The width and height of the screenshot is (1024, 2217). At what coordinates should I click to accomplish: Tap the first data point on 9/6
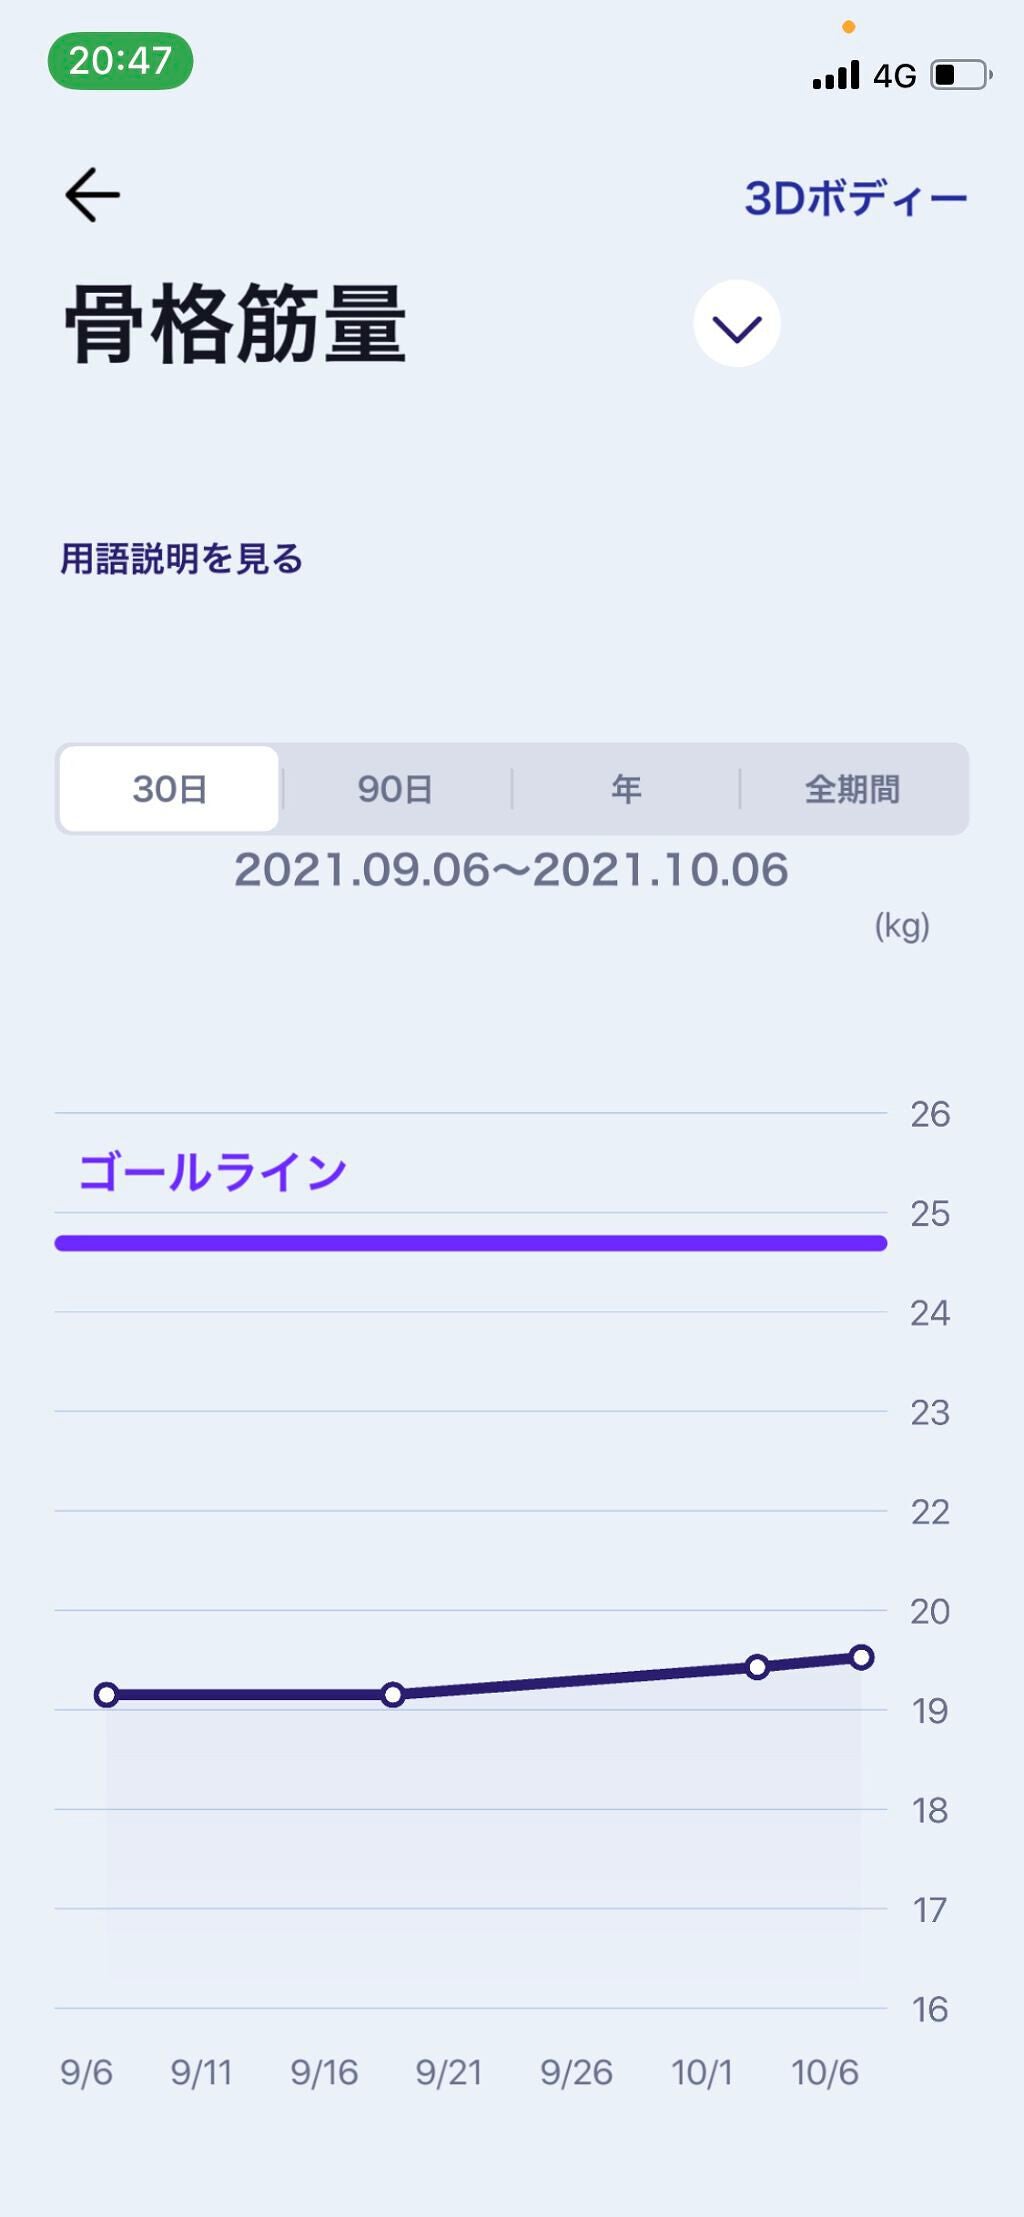(107, 1694)
